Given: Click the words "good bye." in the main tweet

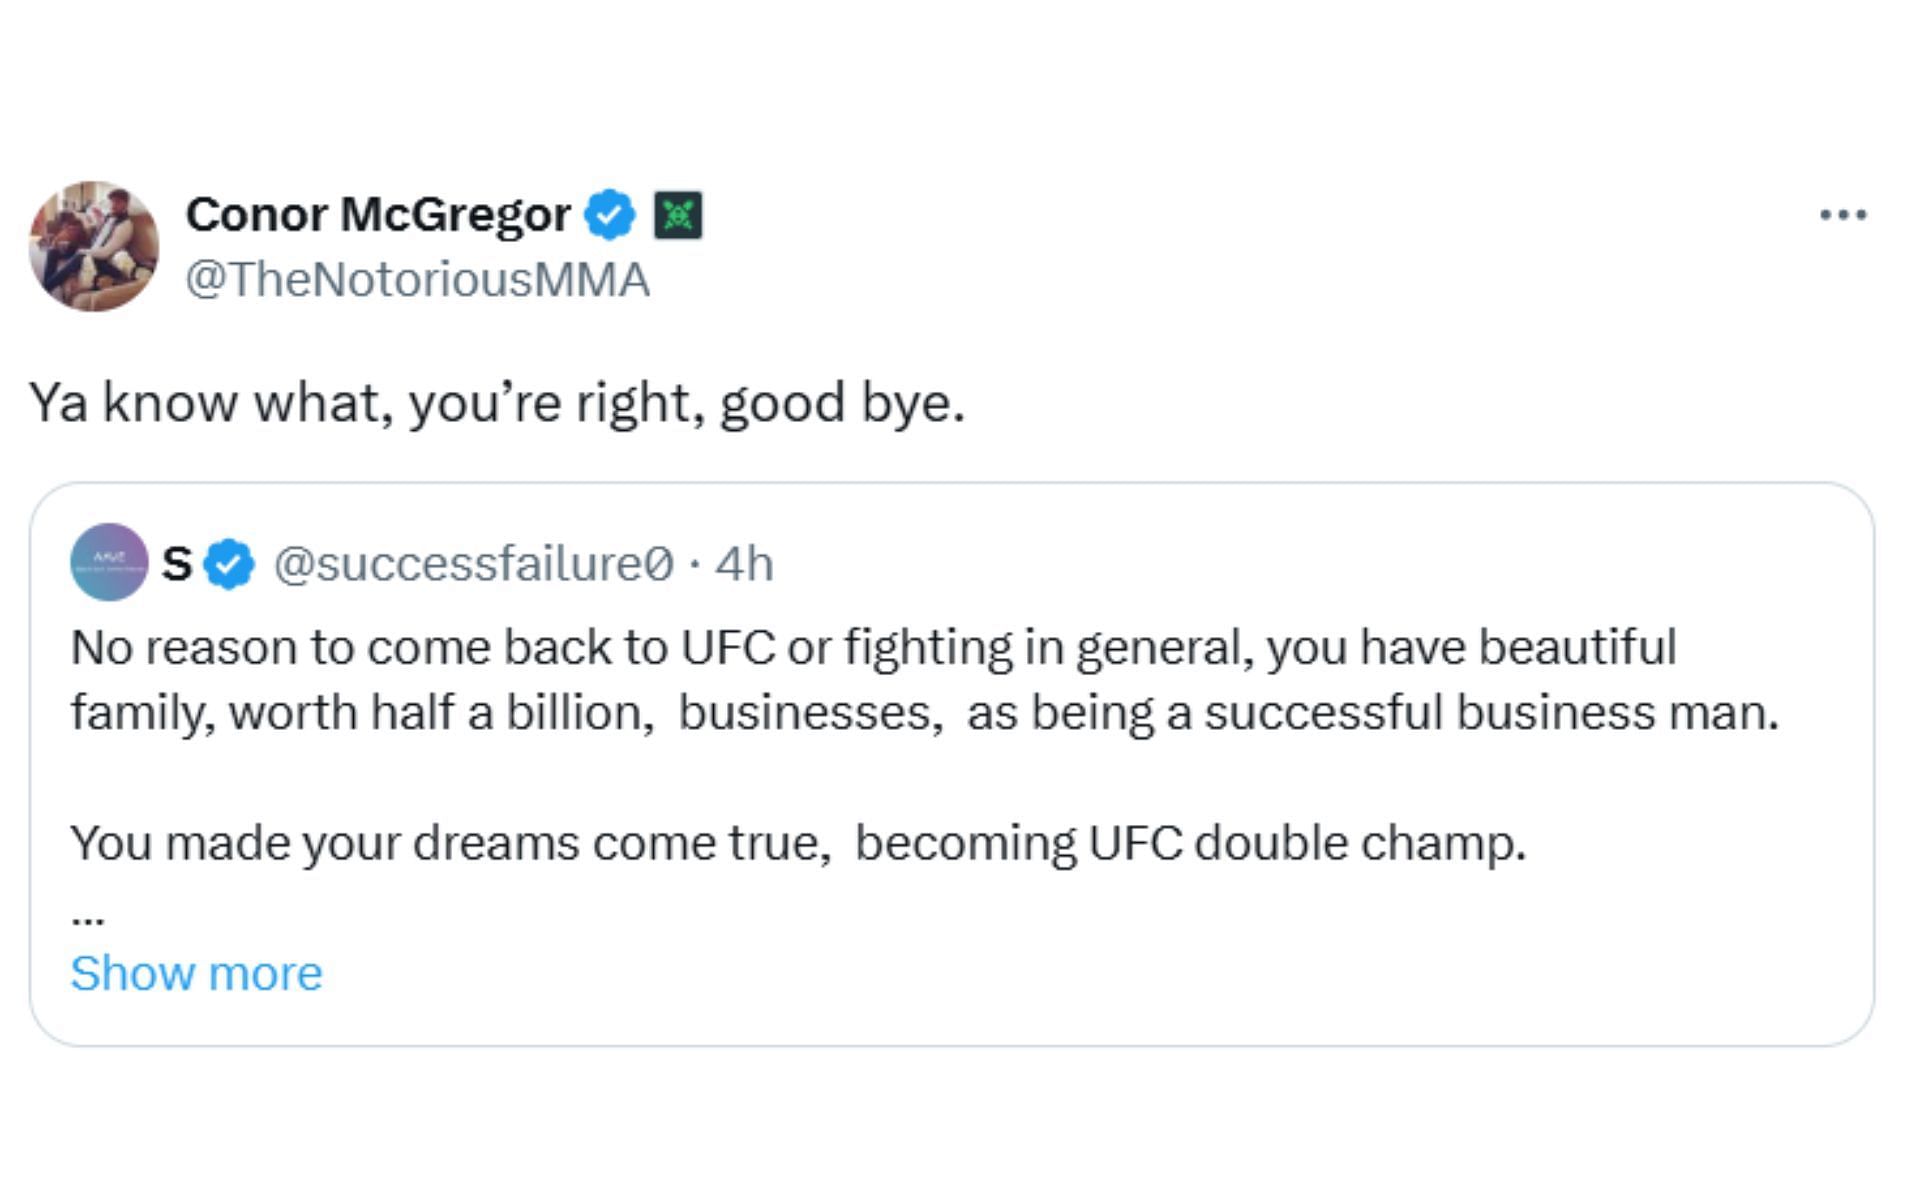Looking at the screenshot, I should pos(842,403).
